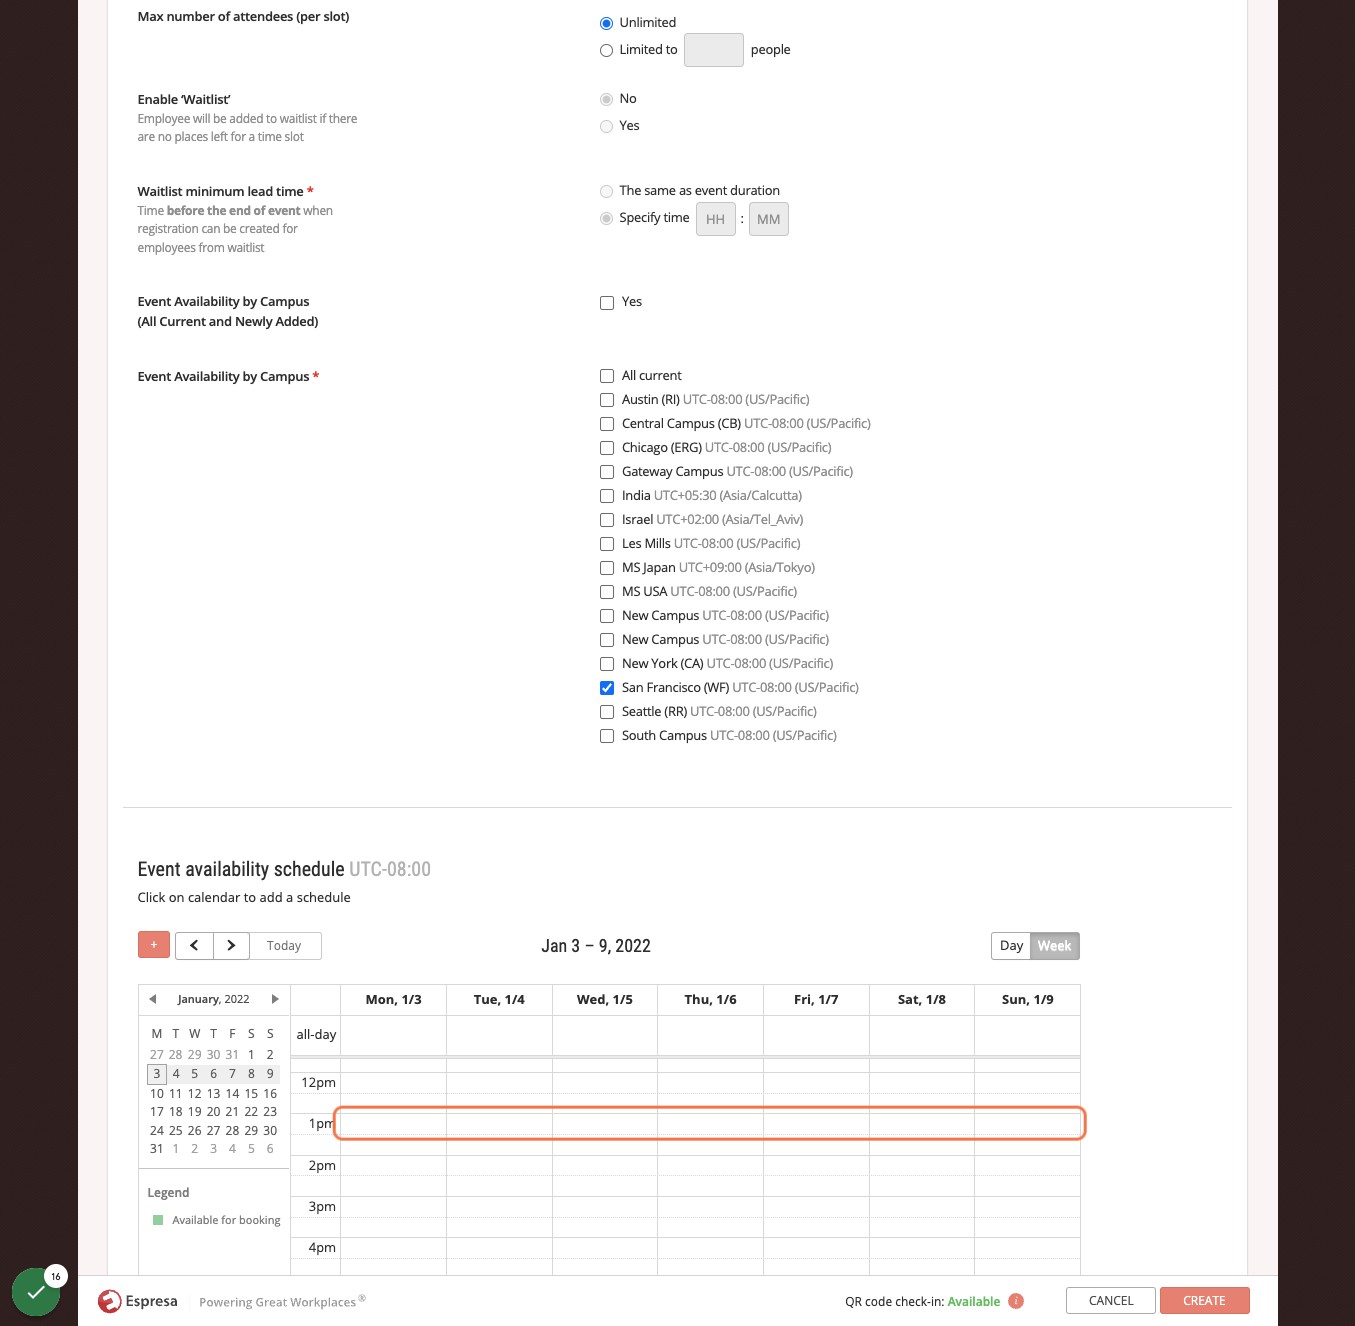Click mini calendar next month arrow
The height and width of the screenshot is (1326, 1355).
pyautogui.click(x=275, y=999)
